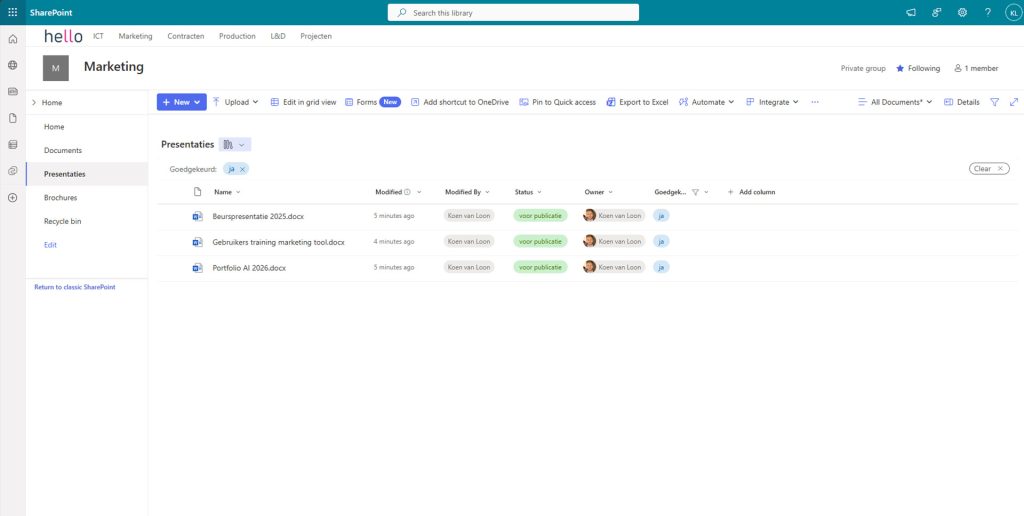This screenshot has height=516, width=1024.
Task: Click the Edit link in left navigation
Action: [50, 245]
